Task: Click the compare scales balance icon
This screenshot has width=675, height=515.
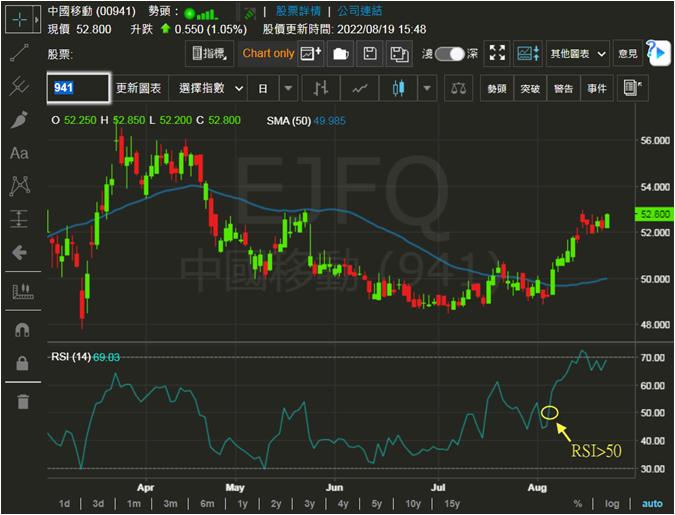Action: 458,88
